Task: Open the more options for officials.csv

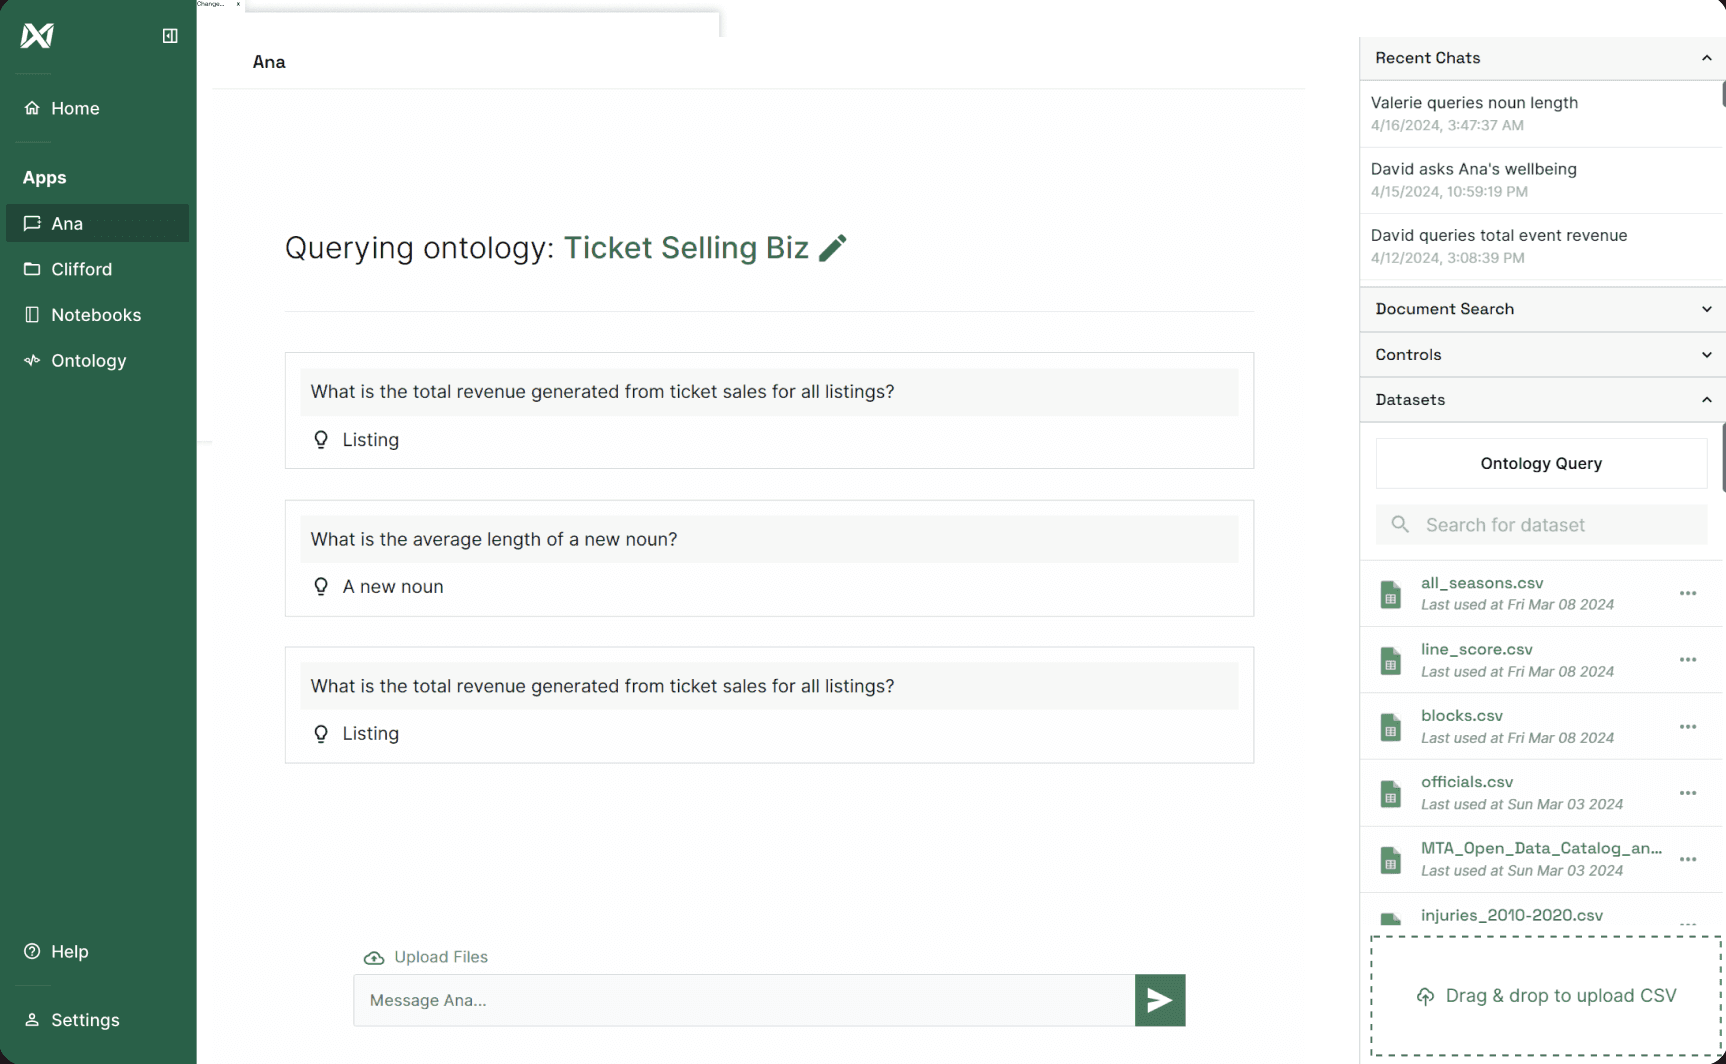Action: (1687, 793)
